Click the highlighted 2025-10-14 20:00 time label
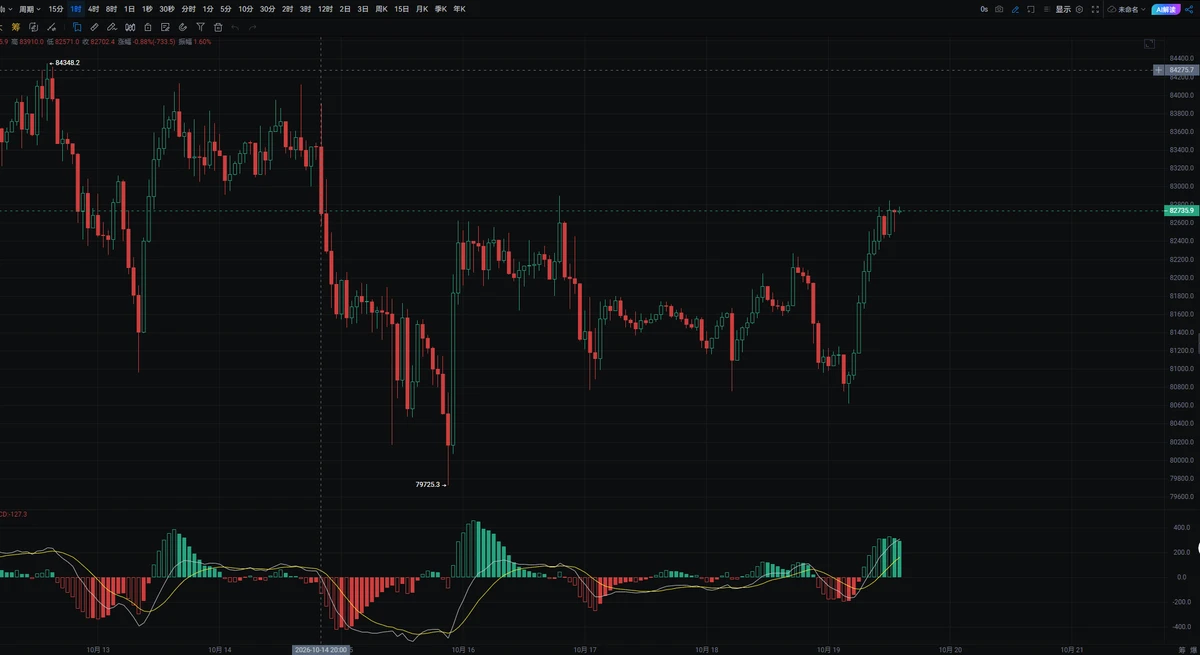Image resolution: width=1200 pixels, height=655 pixels. click(320, 649)
